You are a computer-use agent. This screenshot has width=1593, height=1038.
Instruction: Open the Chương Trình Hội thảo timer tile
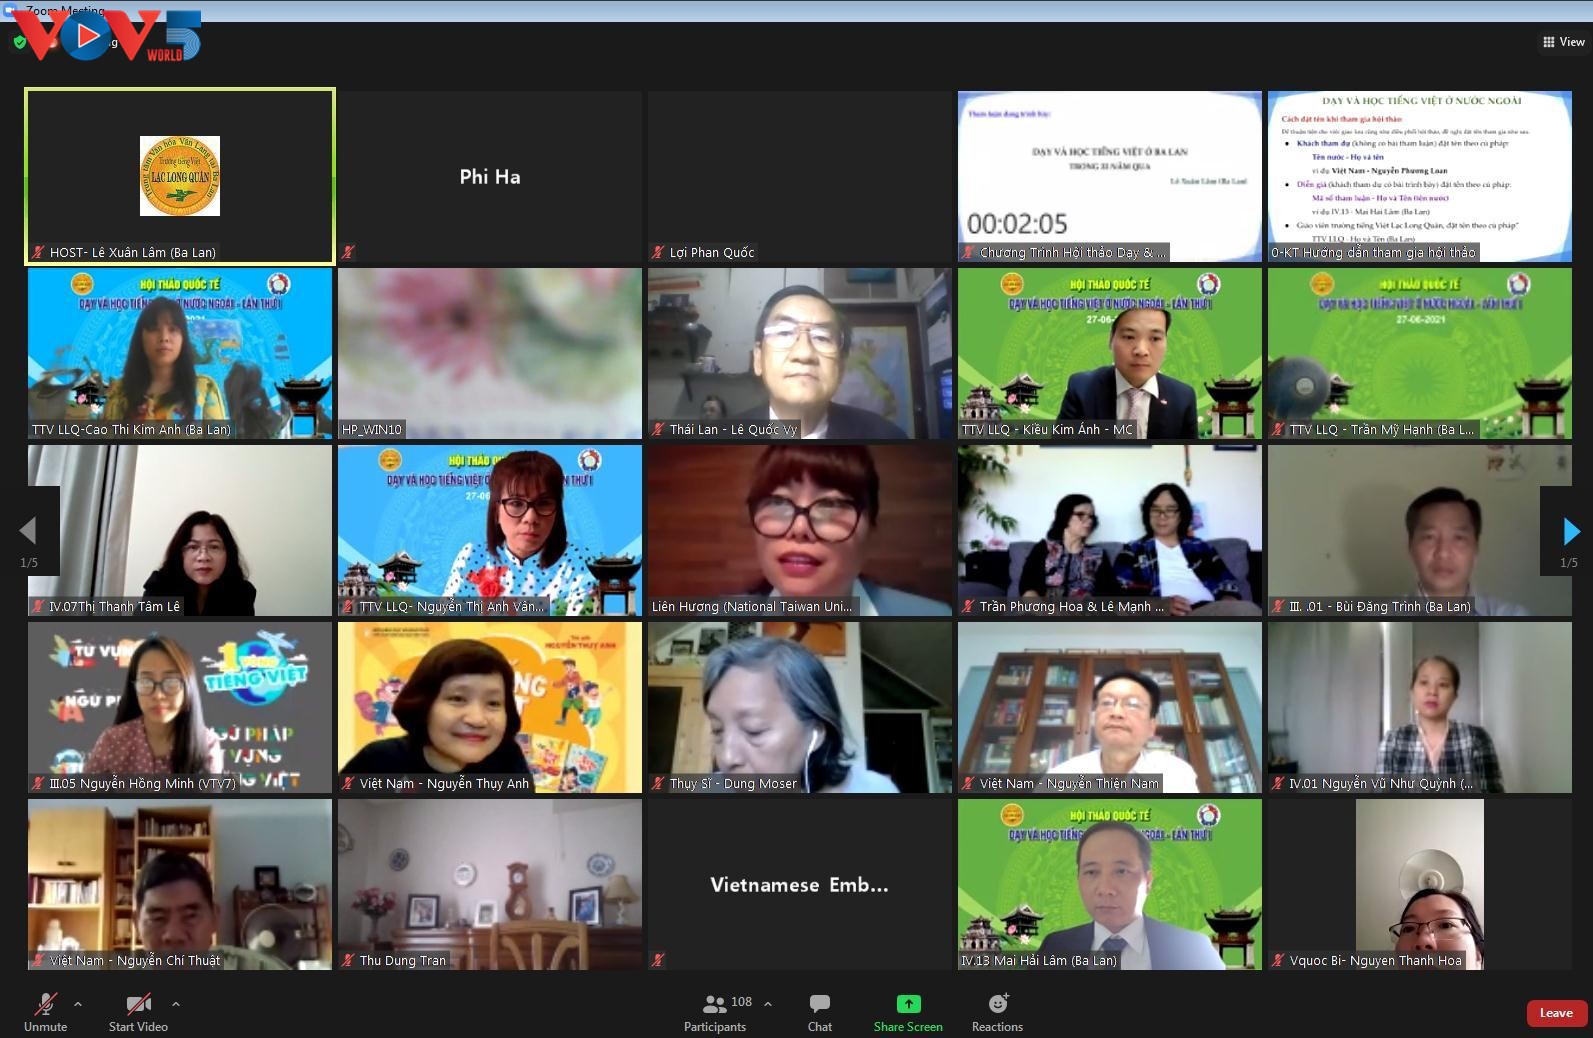click(x=1109, y=177)
